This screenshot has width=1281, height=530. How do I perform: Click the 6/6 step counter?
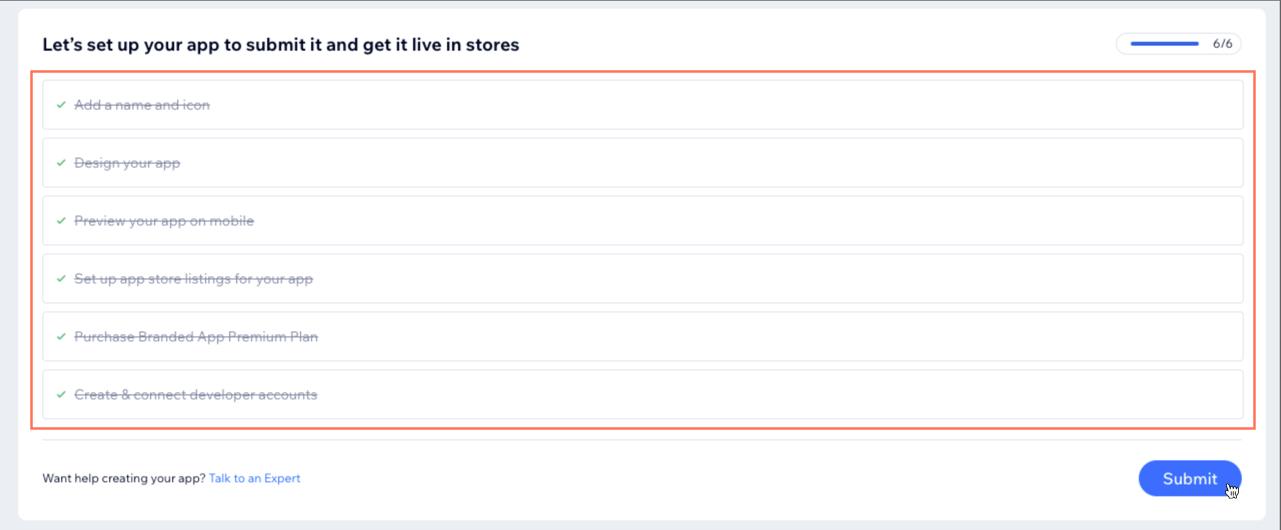[x=1222, y=44]
